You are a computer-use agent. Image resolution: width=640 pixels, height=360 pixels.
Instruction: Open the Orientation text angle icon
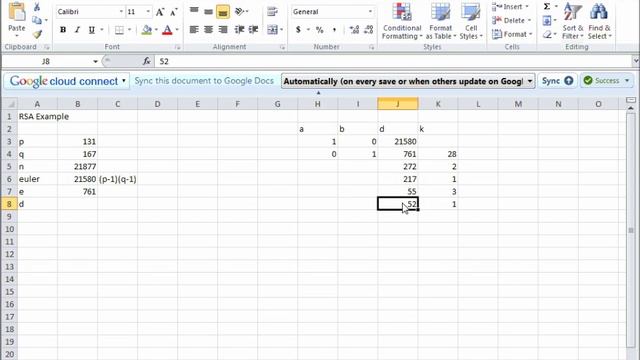tap(240, 11)
